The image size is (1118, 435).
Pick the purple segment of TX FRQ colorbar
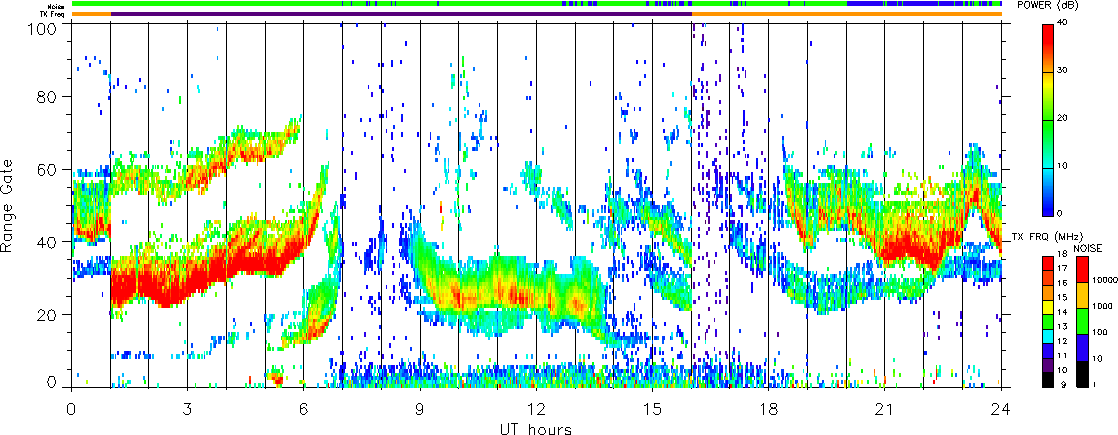tap(1048, 365)
